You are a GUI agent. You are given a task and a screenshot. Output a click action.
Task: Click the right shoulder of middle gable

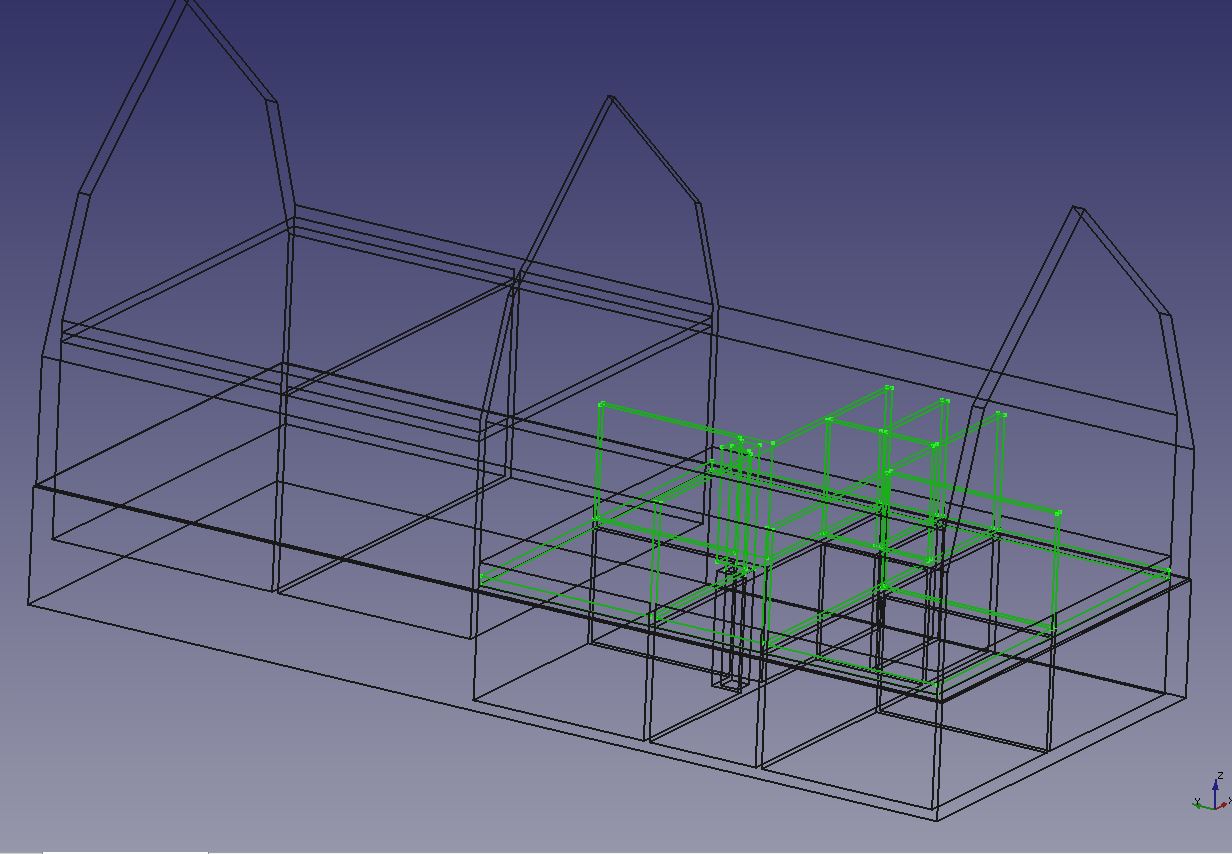pos(697,204)
